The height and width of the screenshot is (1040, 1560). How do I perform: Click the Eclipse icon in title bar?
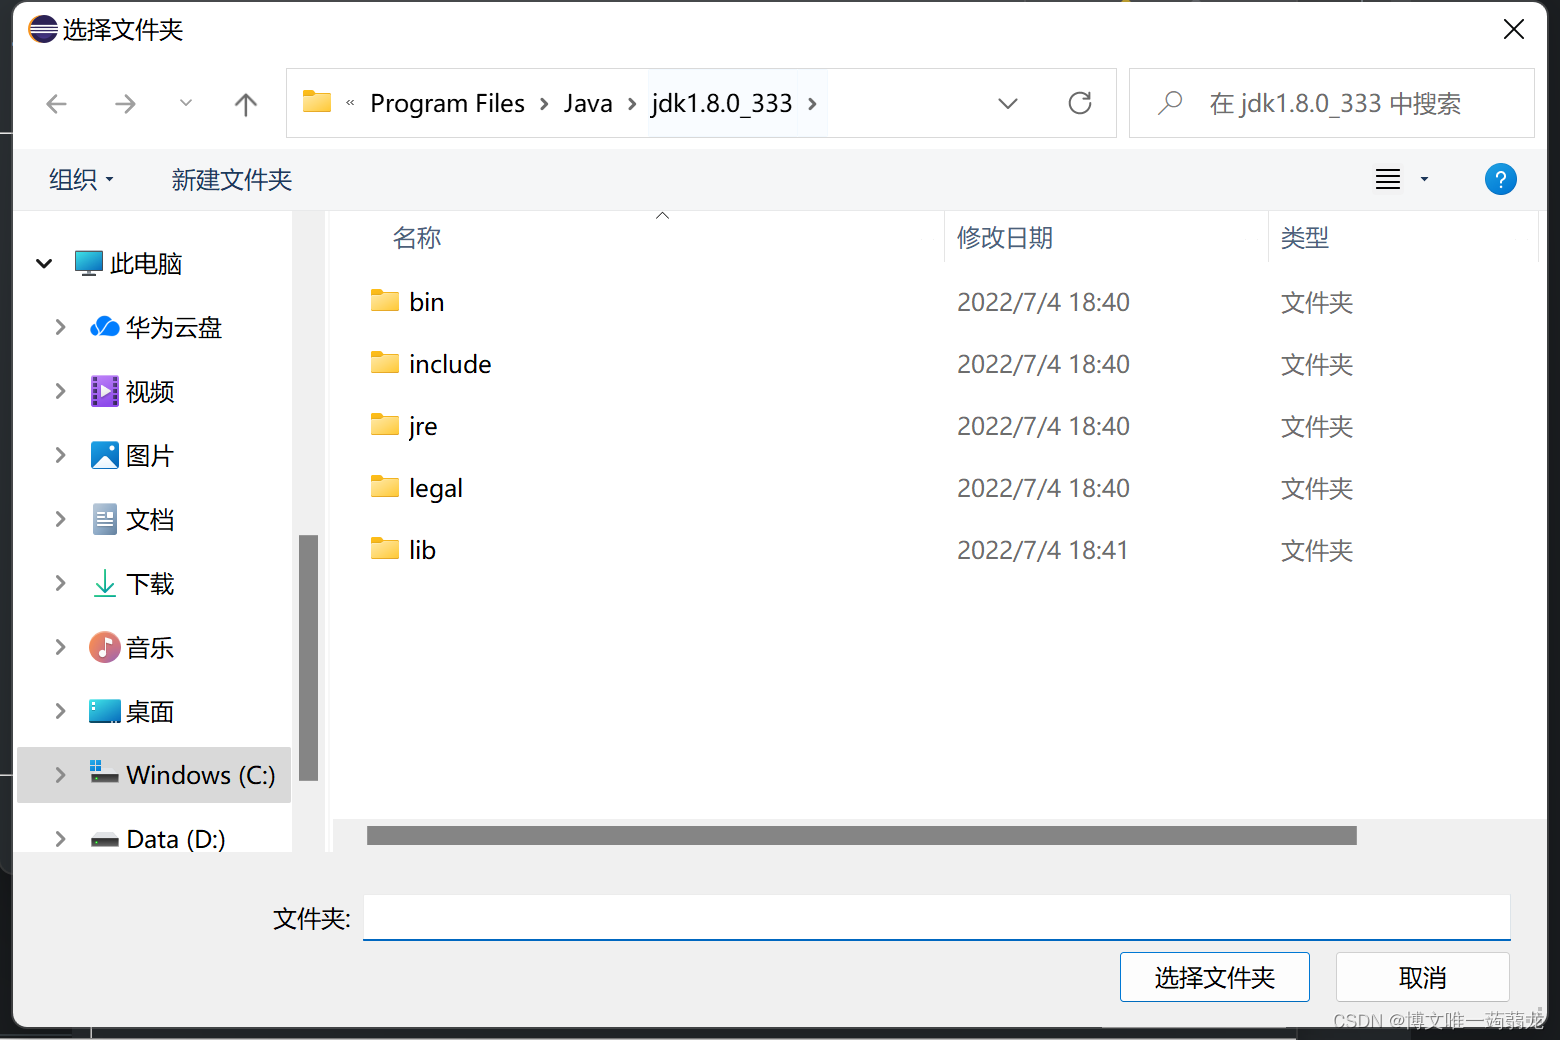click(x=43, y=29)
